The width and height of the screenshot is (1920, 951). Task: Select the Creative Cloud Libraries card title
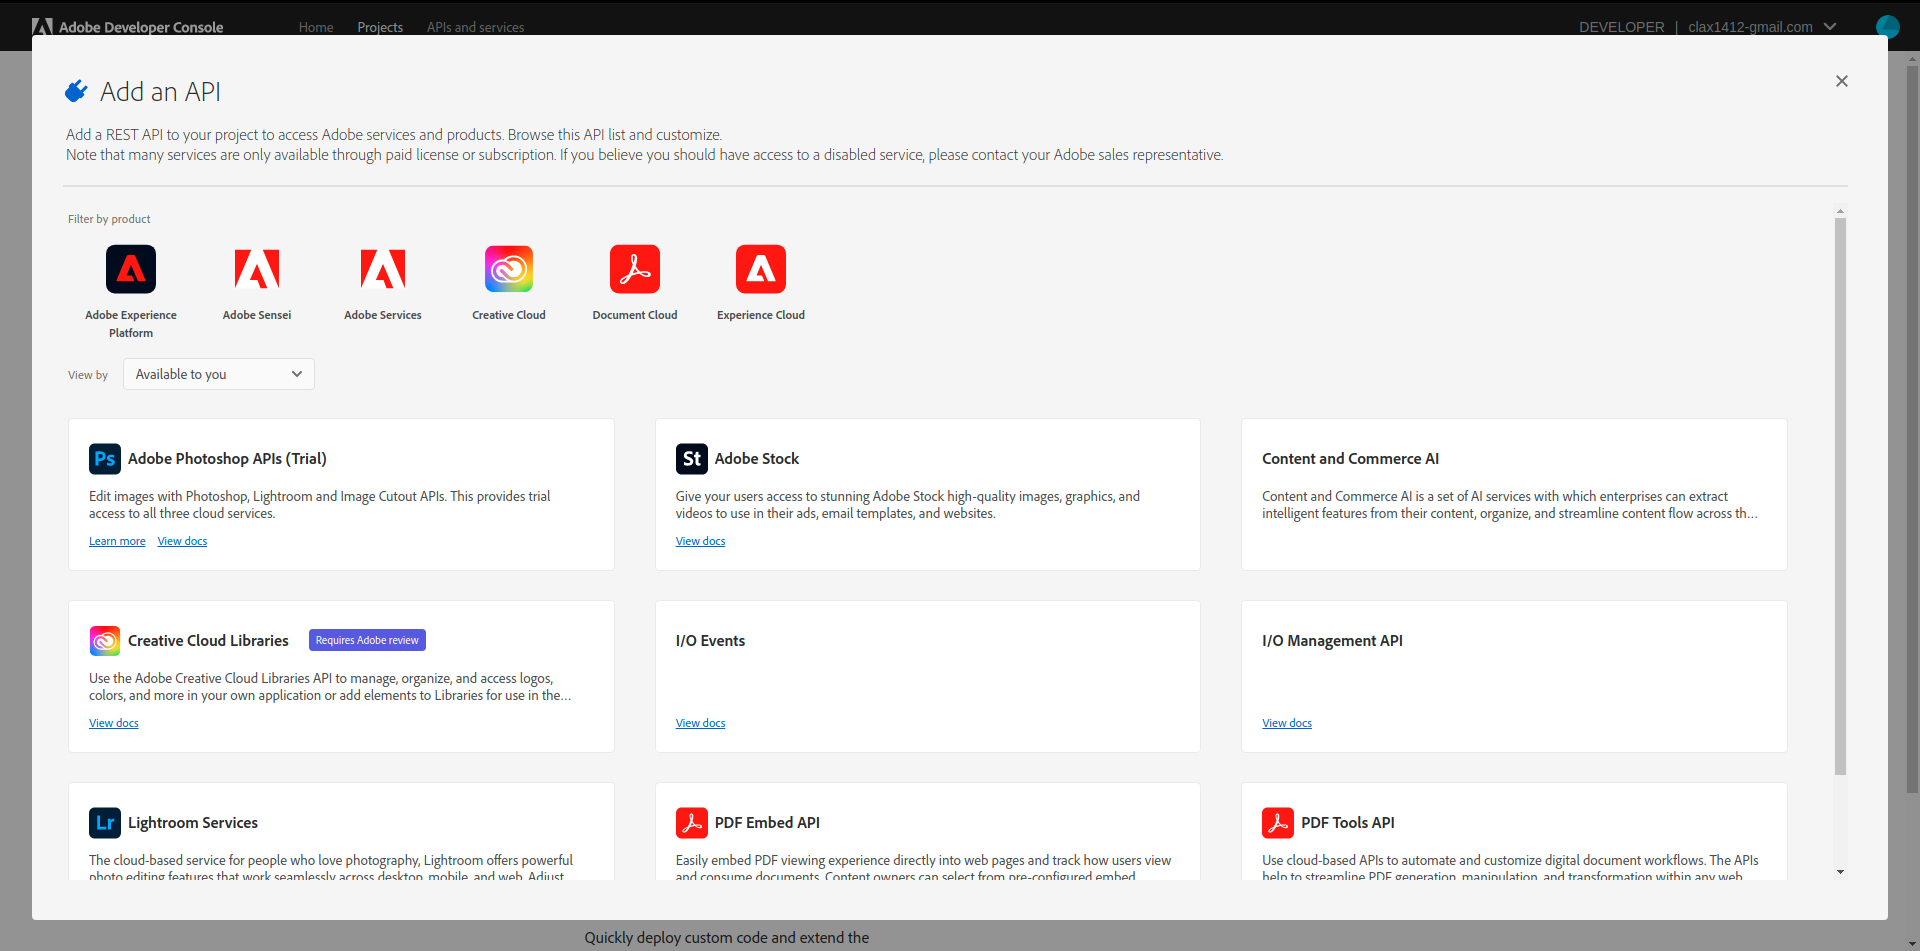click(x=208, y=641)
